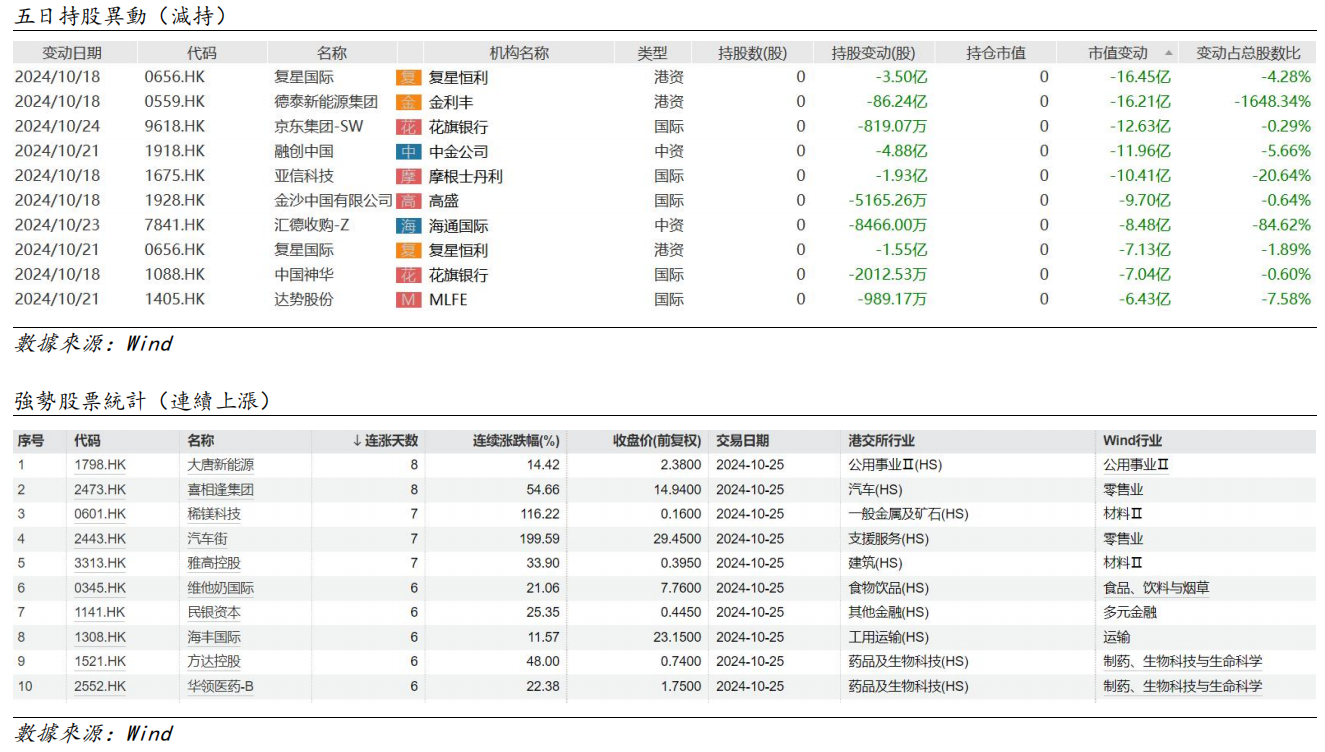Screen dimensions: 1325x752
Task: Open stock code link 0345.HK
Action: click(x=100, y=588)
